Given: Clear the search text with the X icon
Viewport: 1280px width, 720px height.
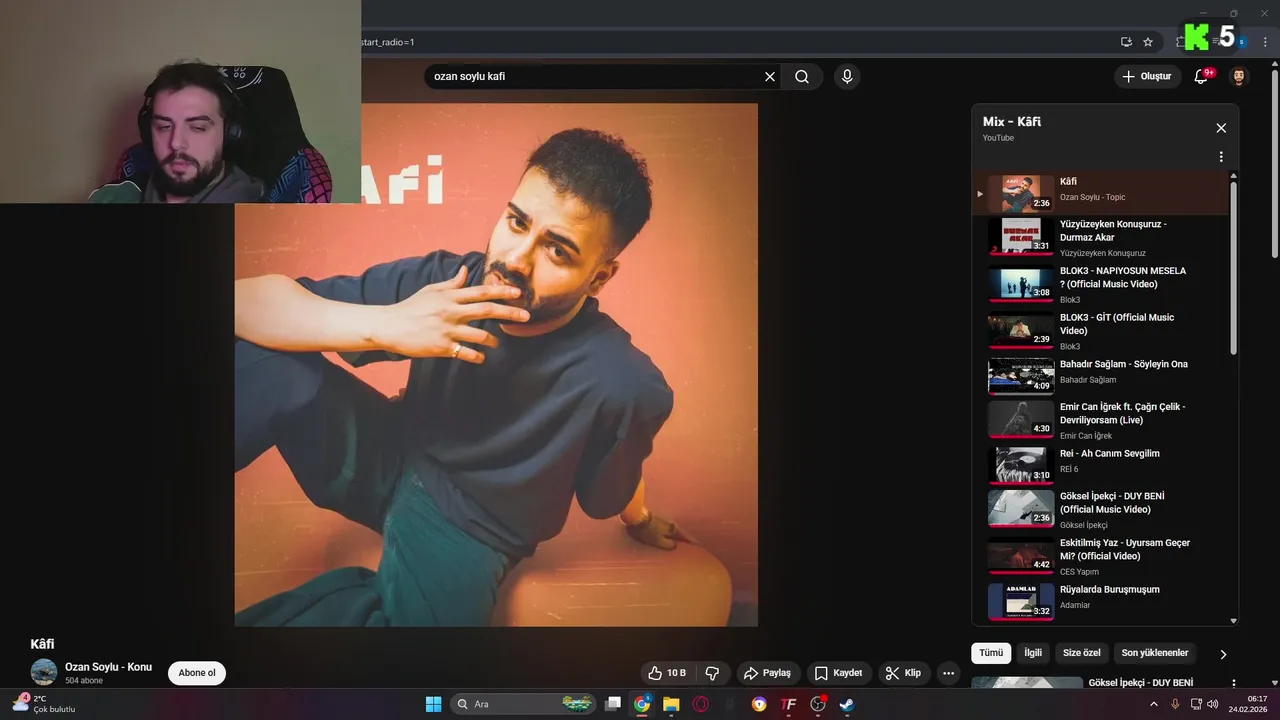Looking at the screenshot, I should pyautogui.click(x=770, y=77).
